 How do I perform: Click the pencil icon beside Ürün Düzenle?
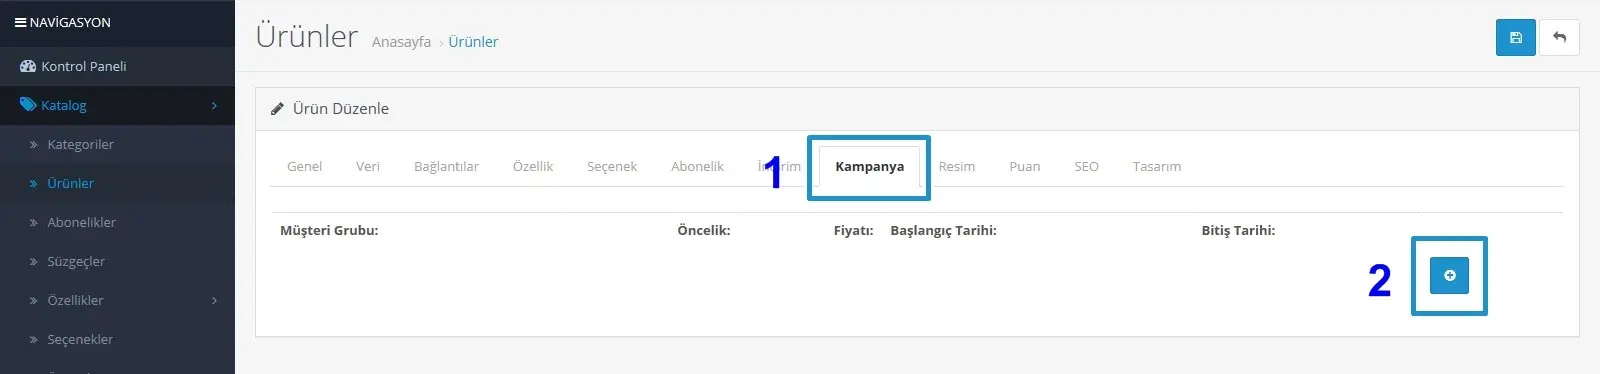tap(278, 109)
